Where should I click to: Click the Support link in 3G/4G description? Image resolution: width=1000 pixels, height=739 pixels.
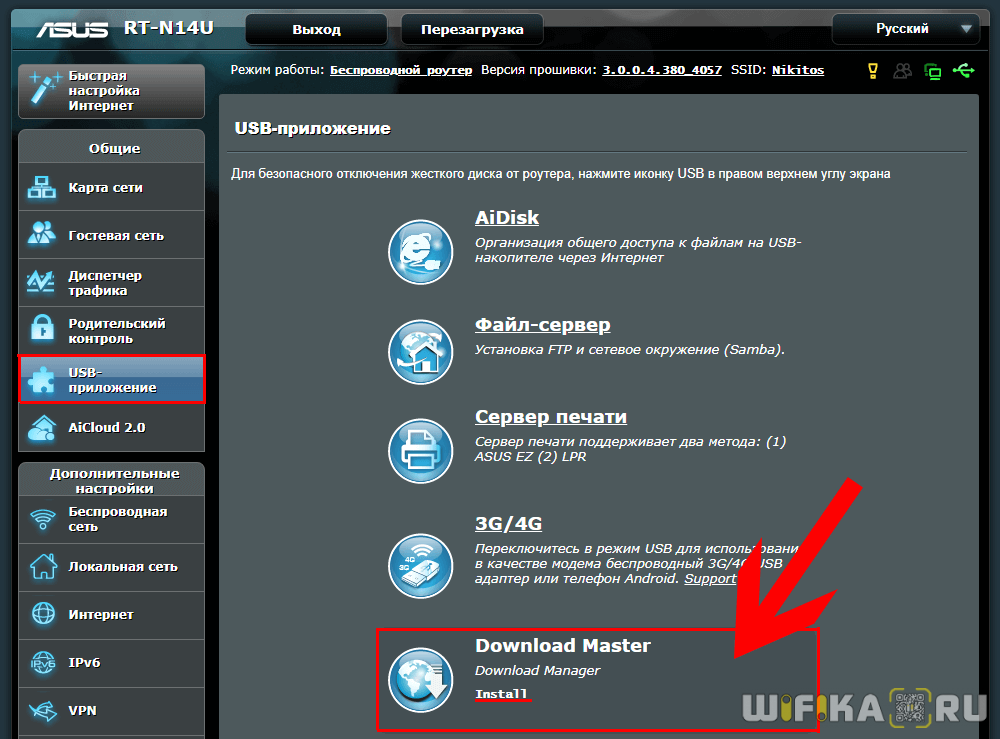[x=710, y=579]
